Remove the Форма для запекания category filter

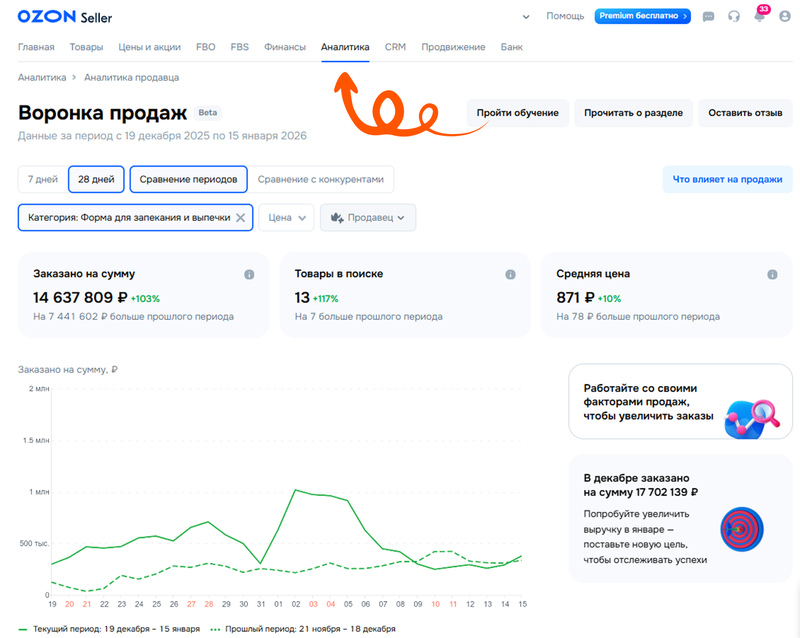coord(239,217)
